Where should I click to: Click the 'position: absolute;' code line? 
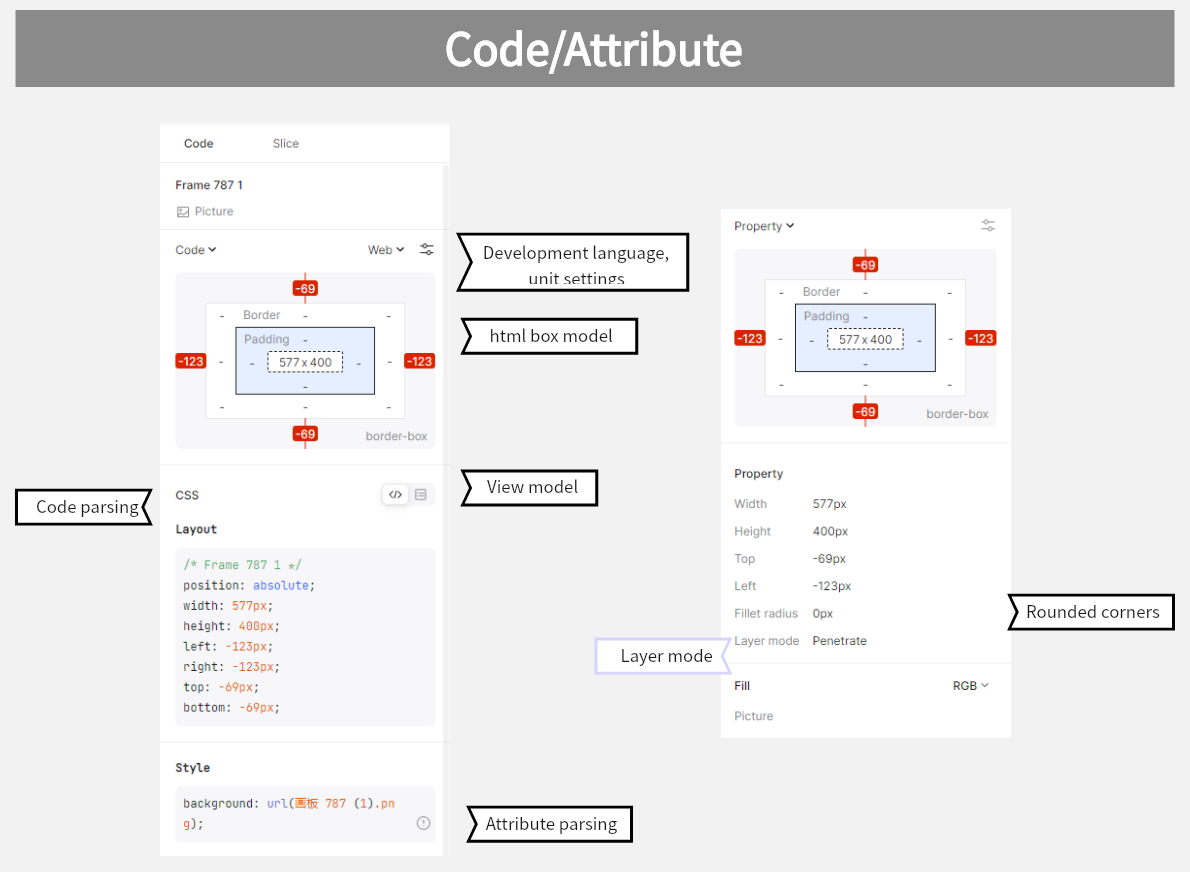[x=249, y=585]
